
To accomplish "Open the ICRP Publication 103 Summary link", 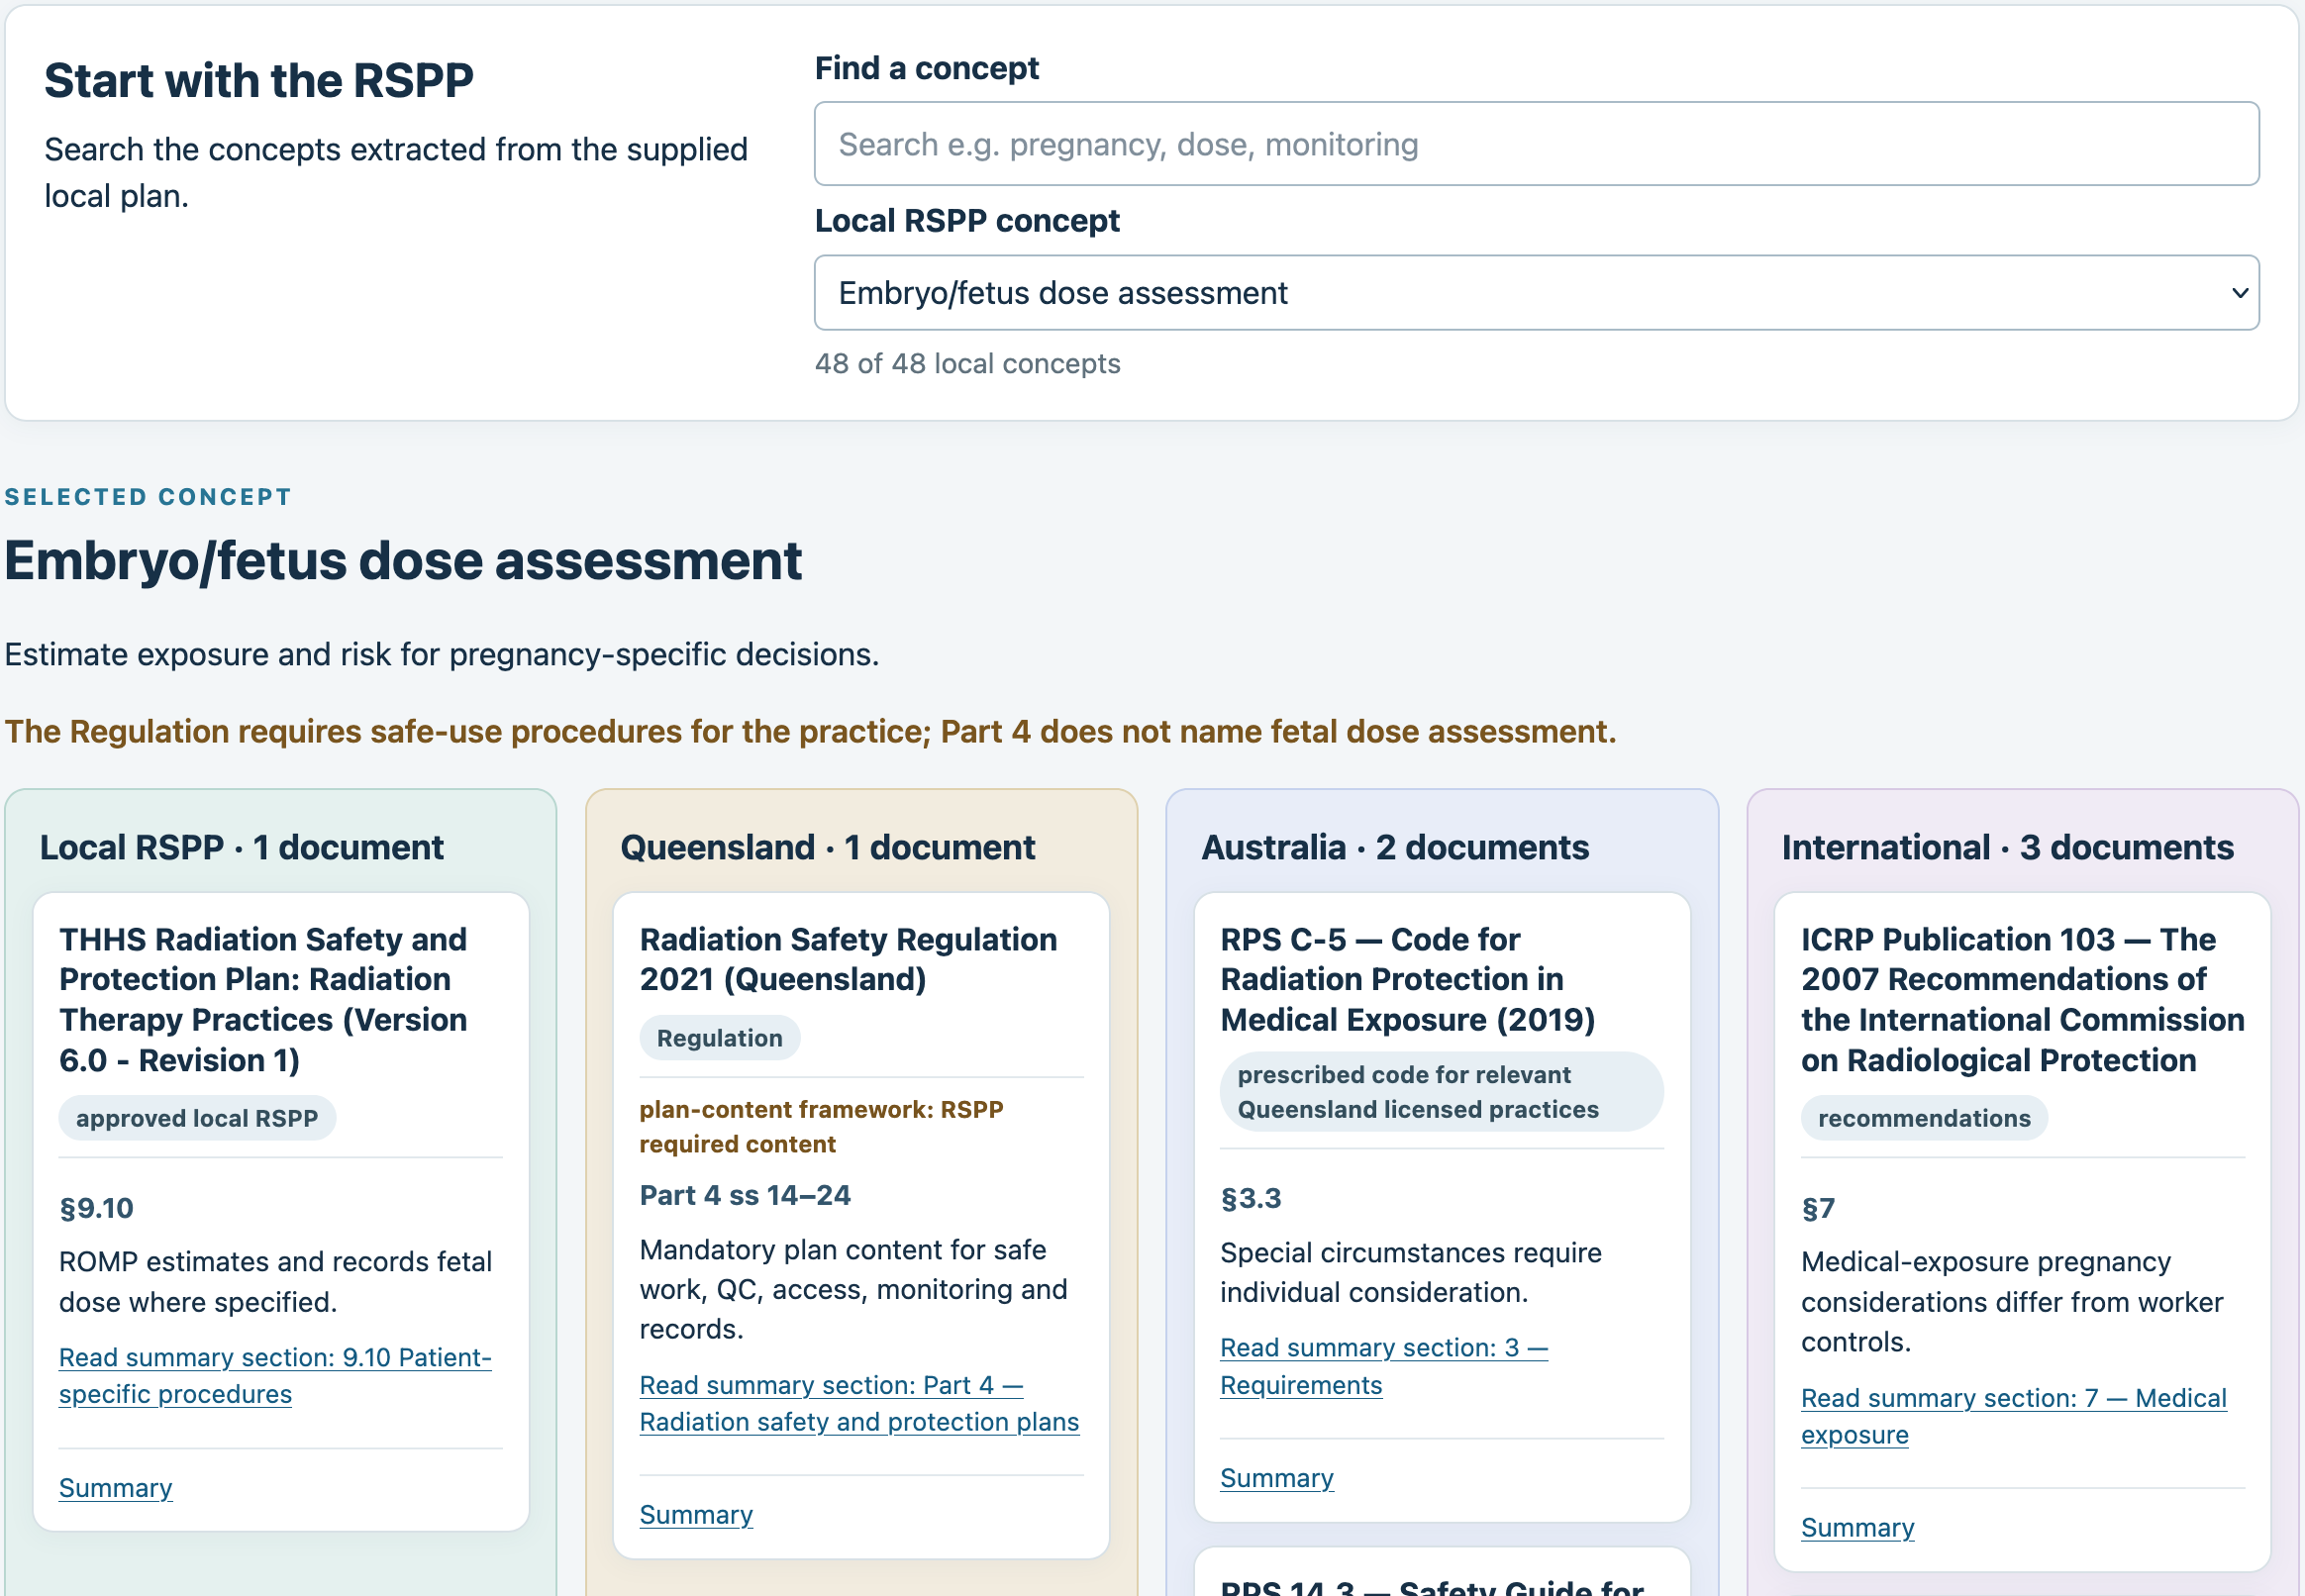I will pos(1858,1528).
